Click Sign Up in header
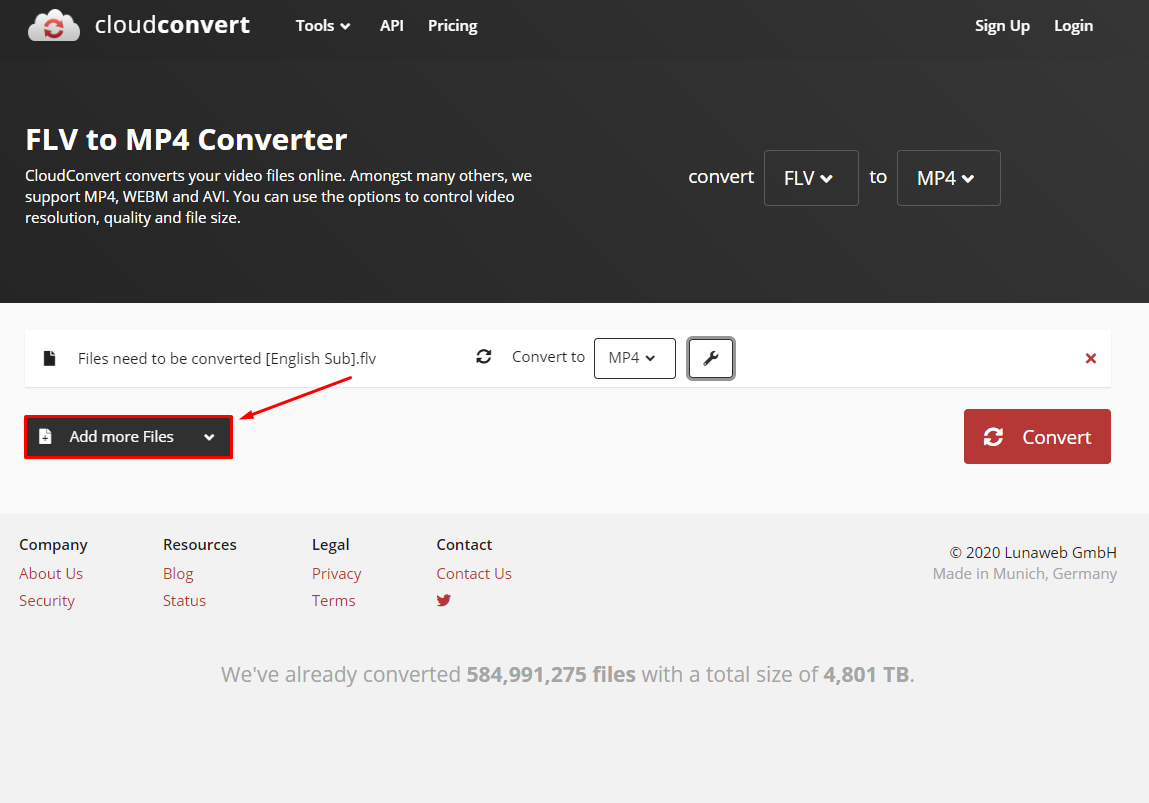The image size is (1149, 803). [1002, 26]
